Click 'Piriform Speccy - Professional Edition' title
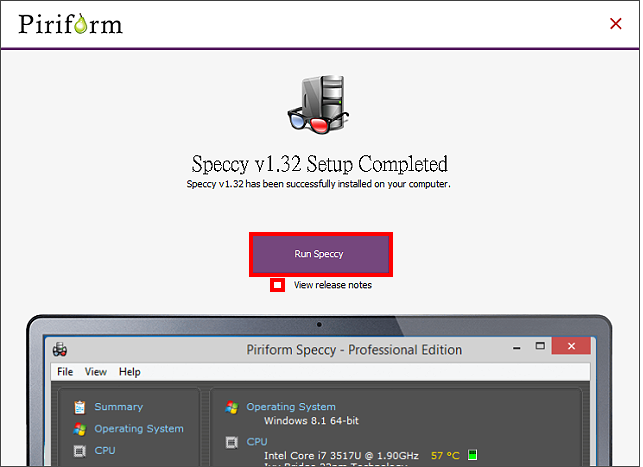Viewport: 643px width, 467px height. click(x=354, y=350)
